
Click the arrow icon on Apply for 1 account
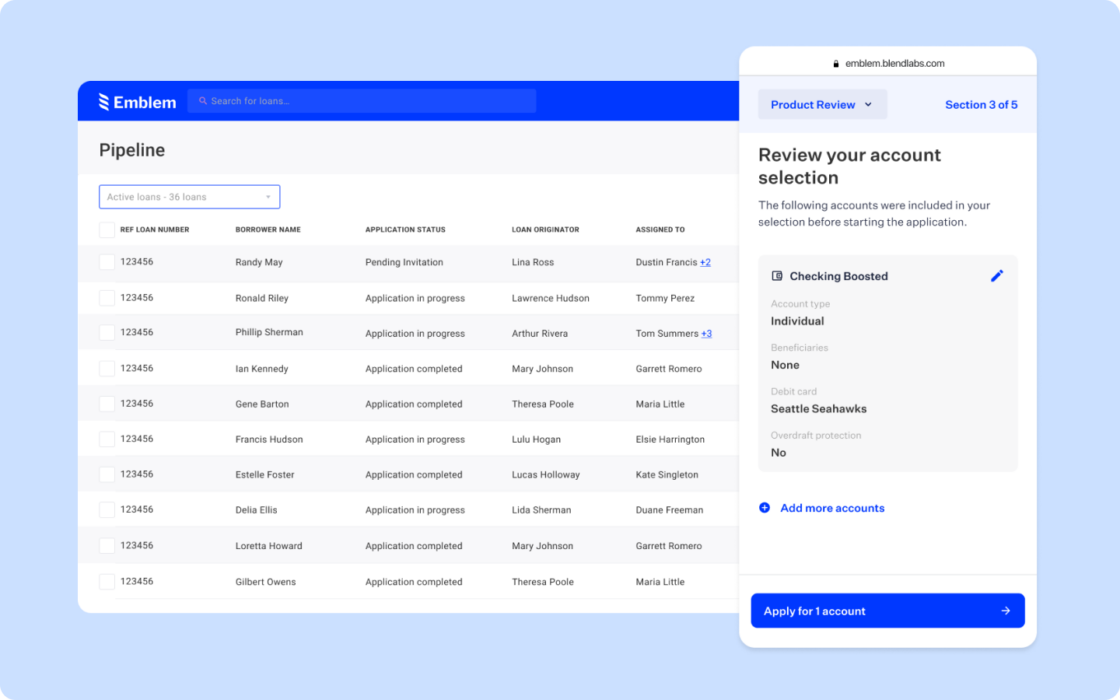point(1007,610)
